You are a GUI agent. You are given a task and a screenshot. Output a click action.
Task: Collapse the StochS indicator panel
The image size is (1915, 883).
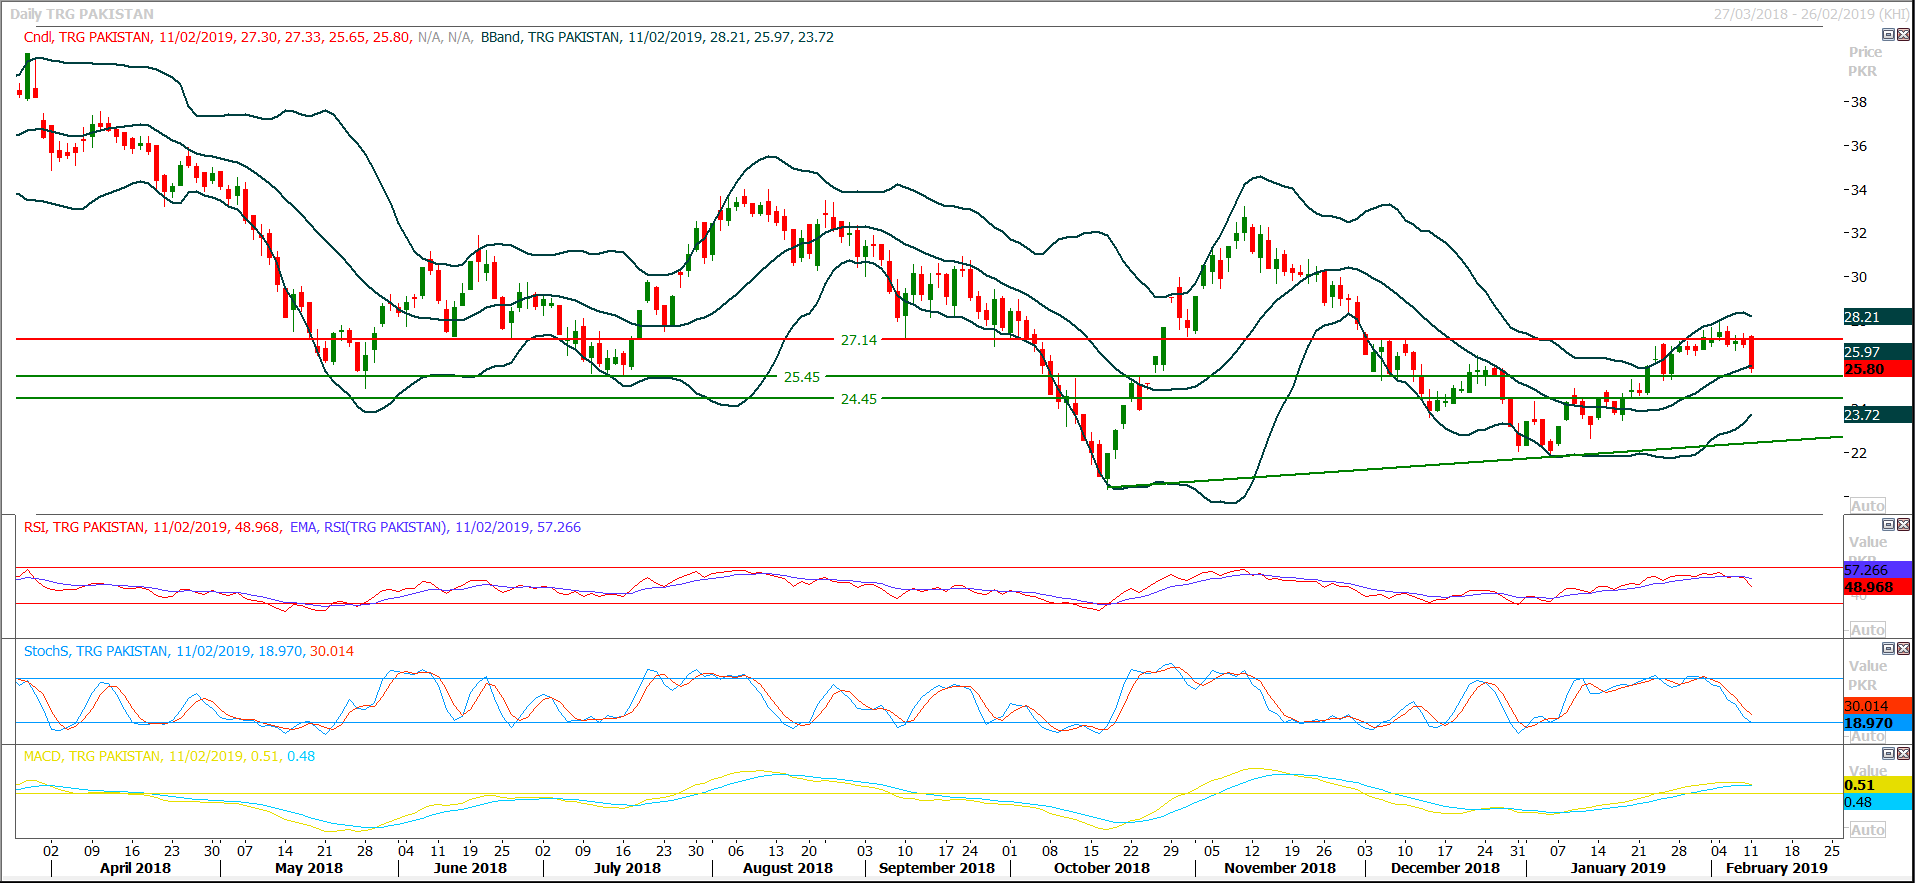tap(1888, 648)
